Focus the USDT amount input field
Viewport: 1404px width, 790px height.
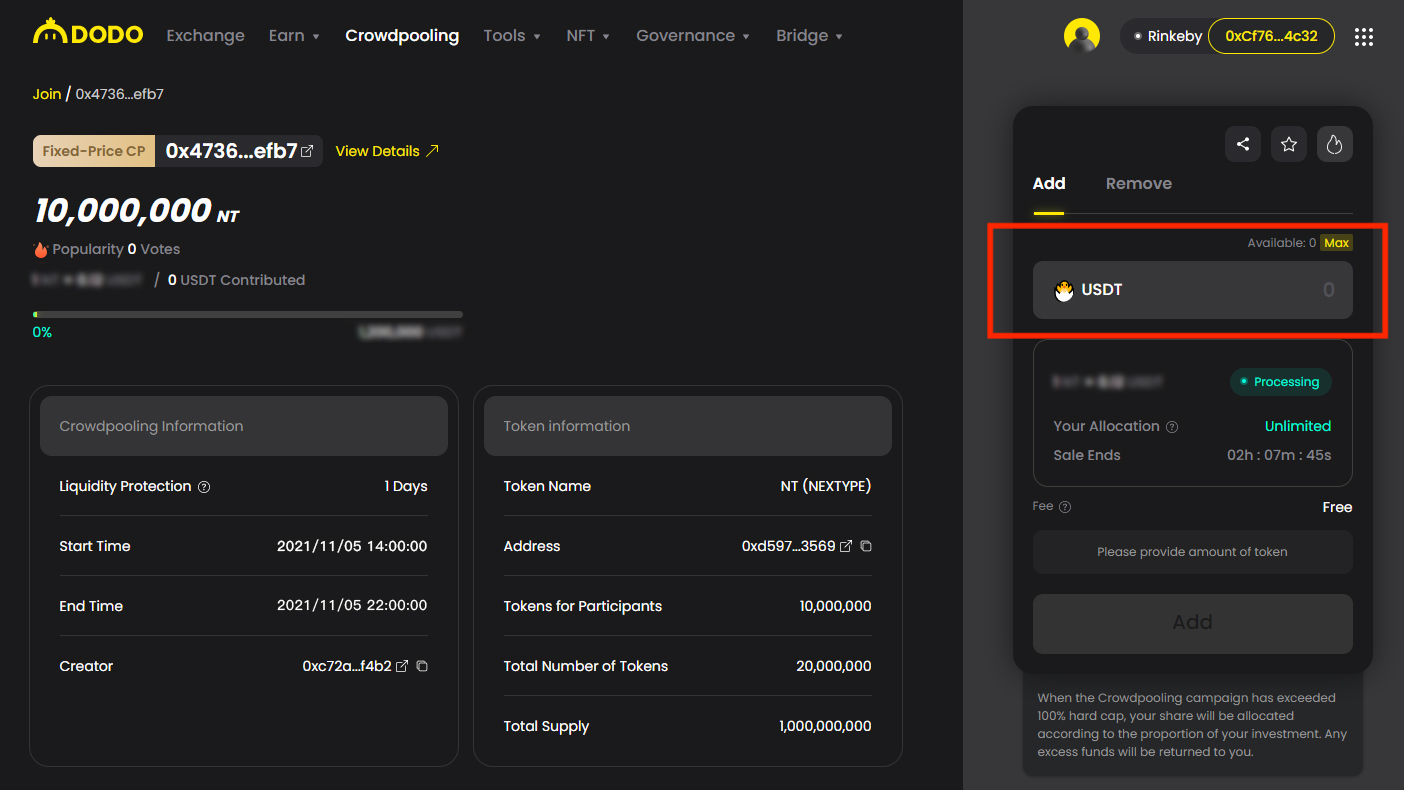(1193, 290)
